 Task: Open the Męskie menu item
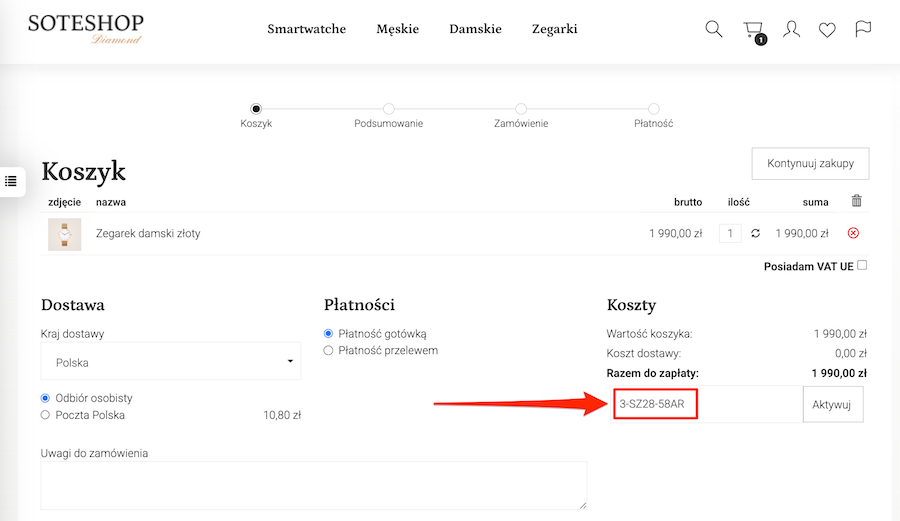[398, 29]
